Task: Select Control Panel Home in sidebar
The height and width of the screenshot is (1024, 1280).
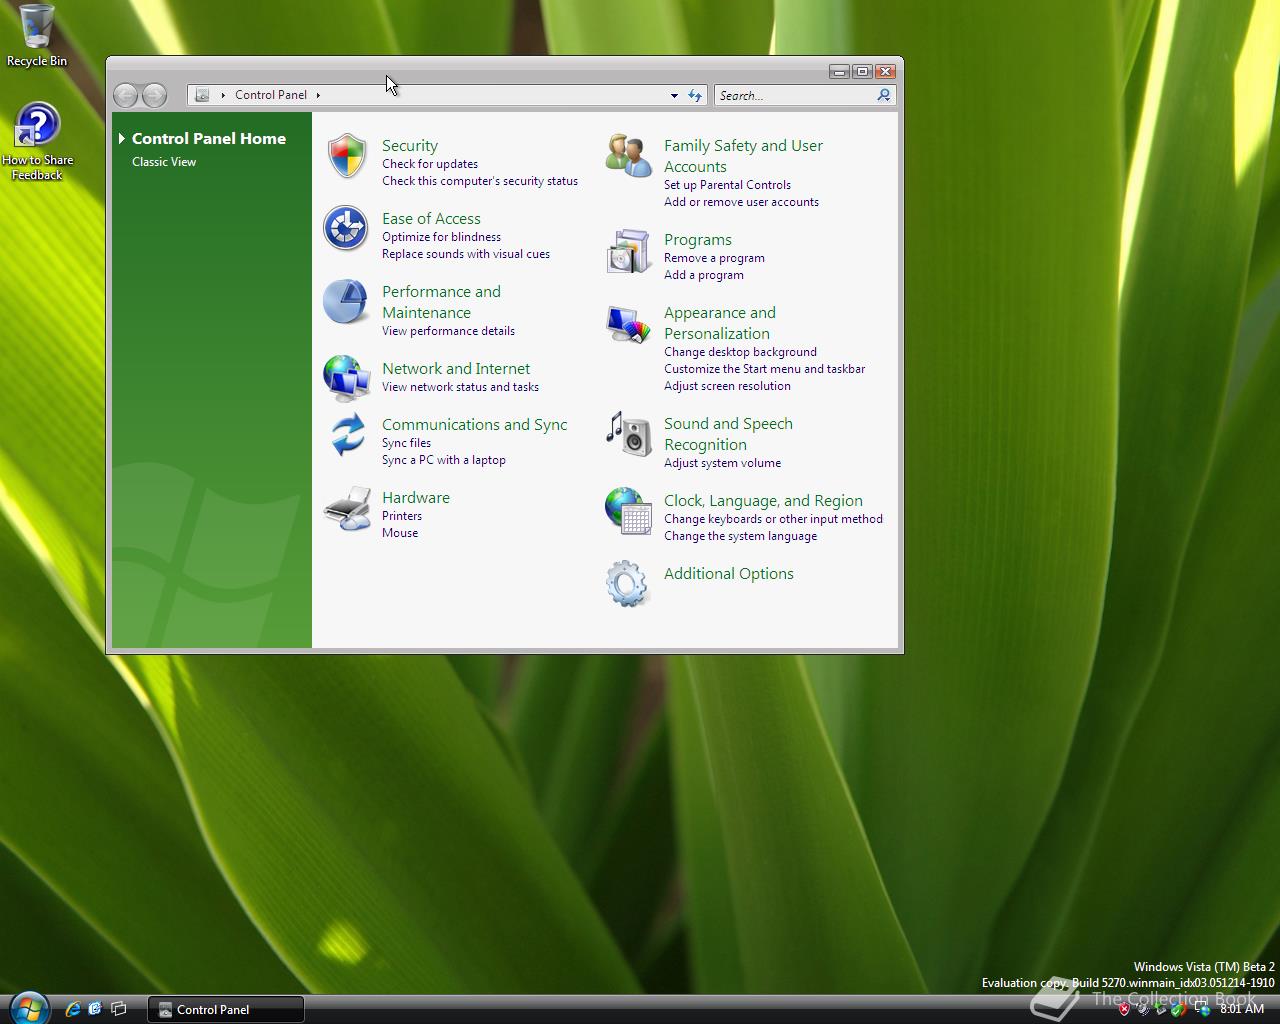Action: [x=209, y=139]
